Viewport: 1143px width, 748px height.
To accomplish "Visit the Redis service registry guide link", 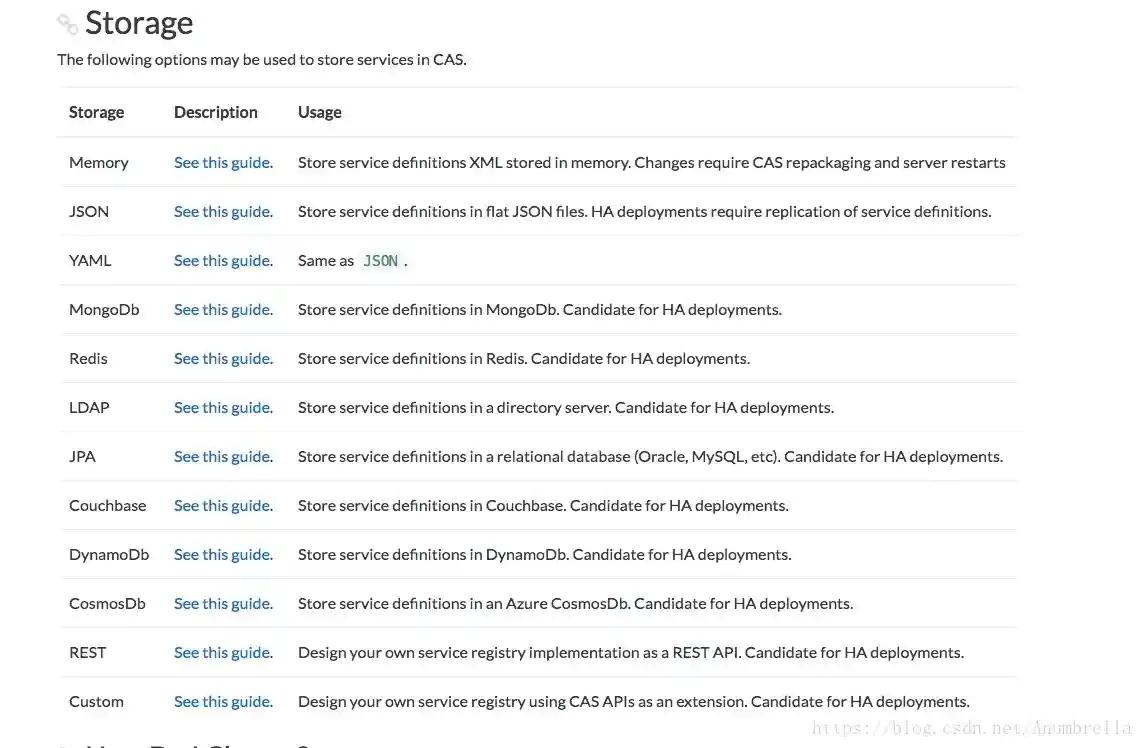I will (222, 358).
